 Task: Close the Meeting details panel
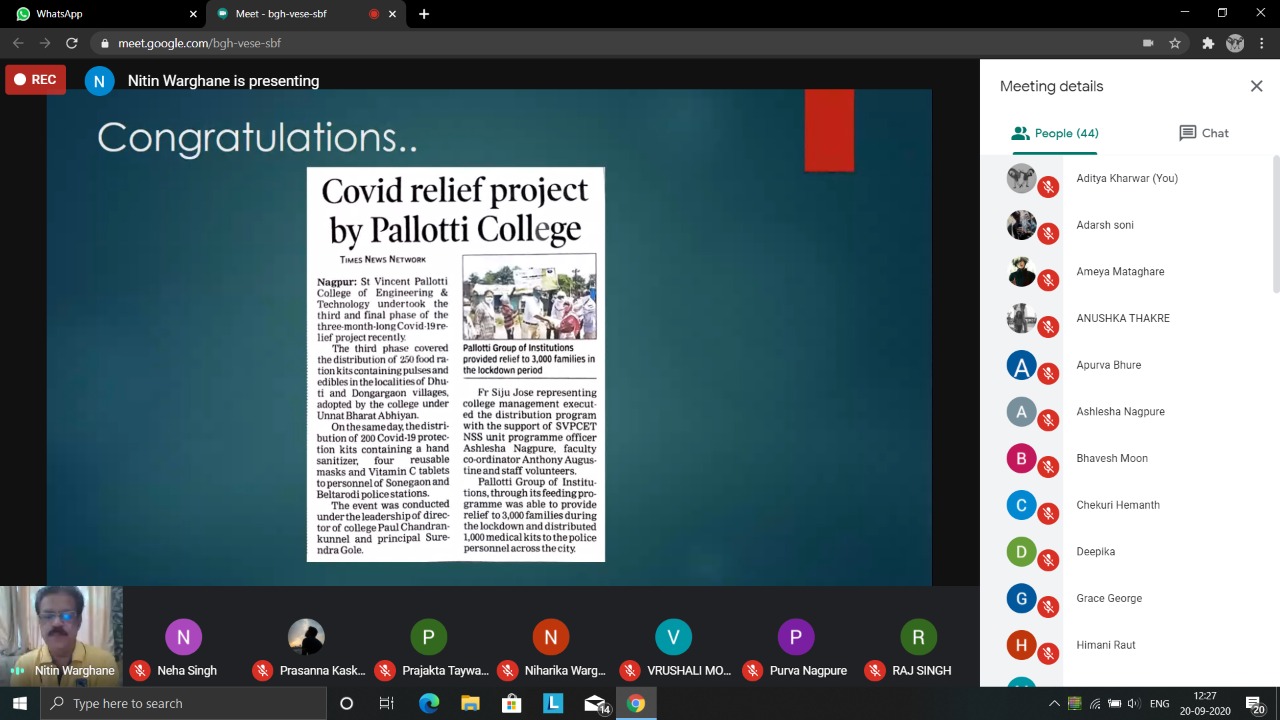[1256, 86]
